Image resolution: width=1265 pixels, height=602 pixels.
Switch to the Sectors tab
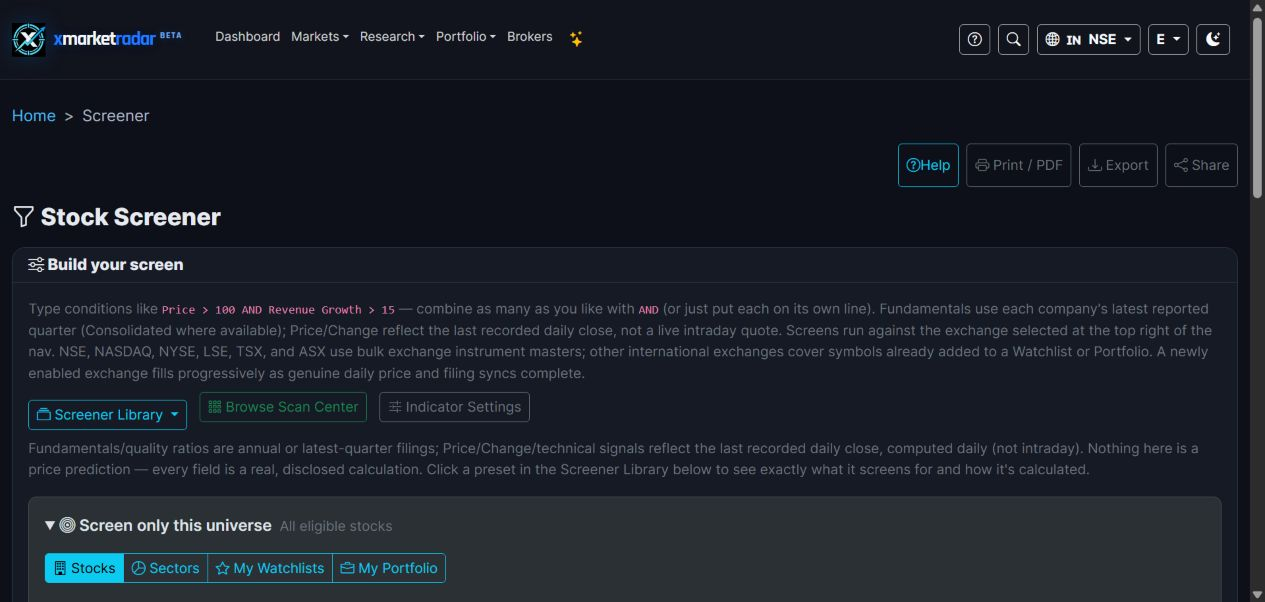point(165,568)
